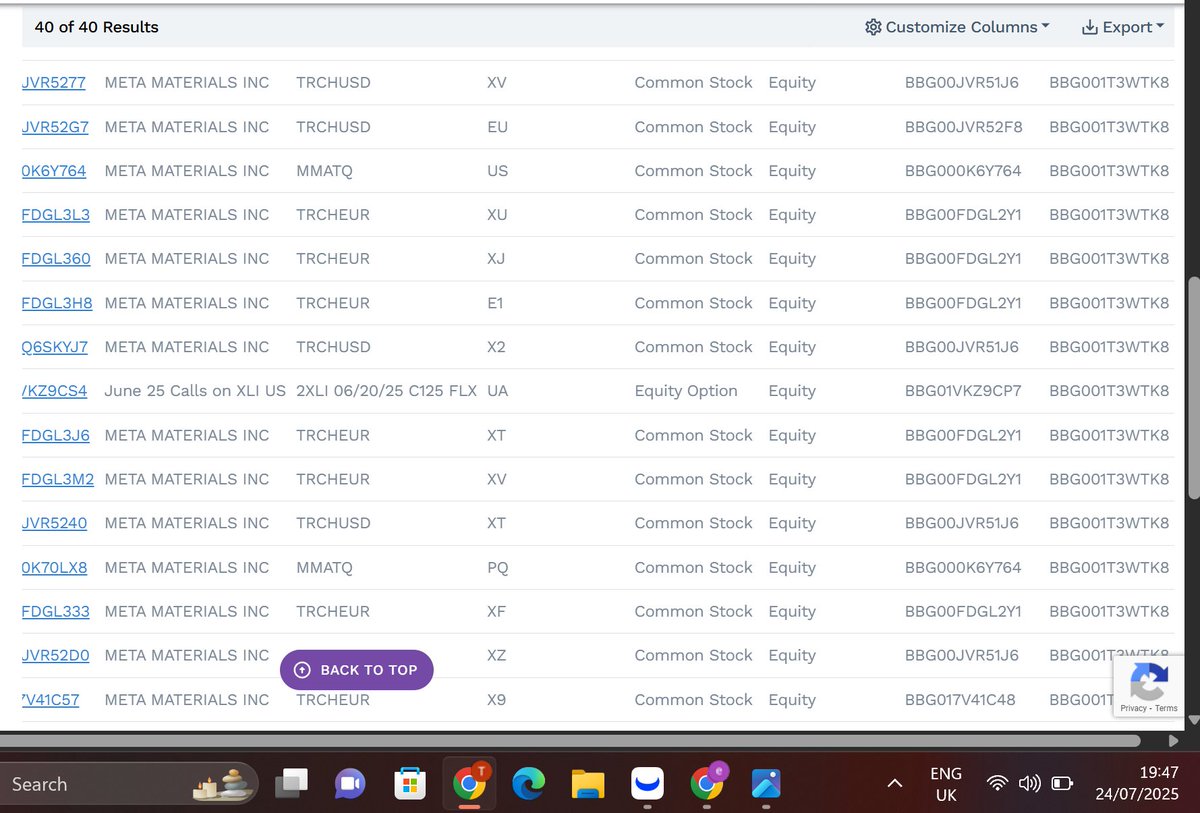Open the FDGL3J6 identifier link
Viewport: 1200px width, 813px height.
[x=56, y=435]
